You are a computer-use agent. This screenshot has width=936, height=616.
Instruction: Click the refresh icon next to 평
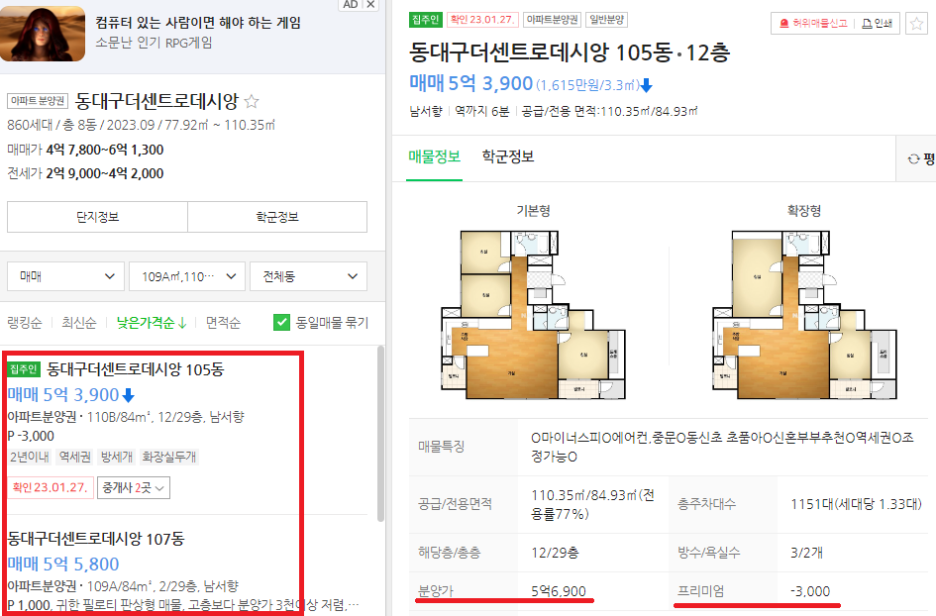913,159
